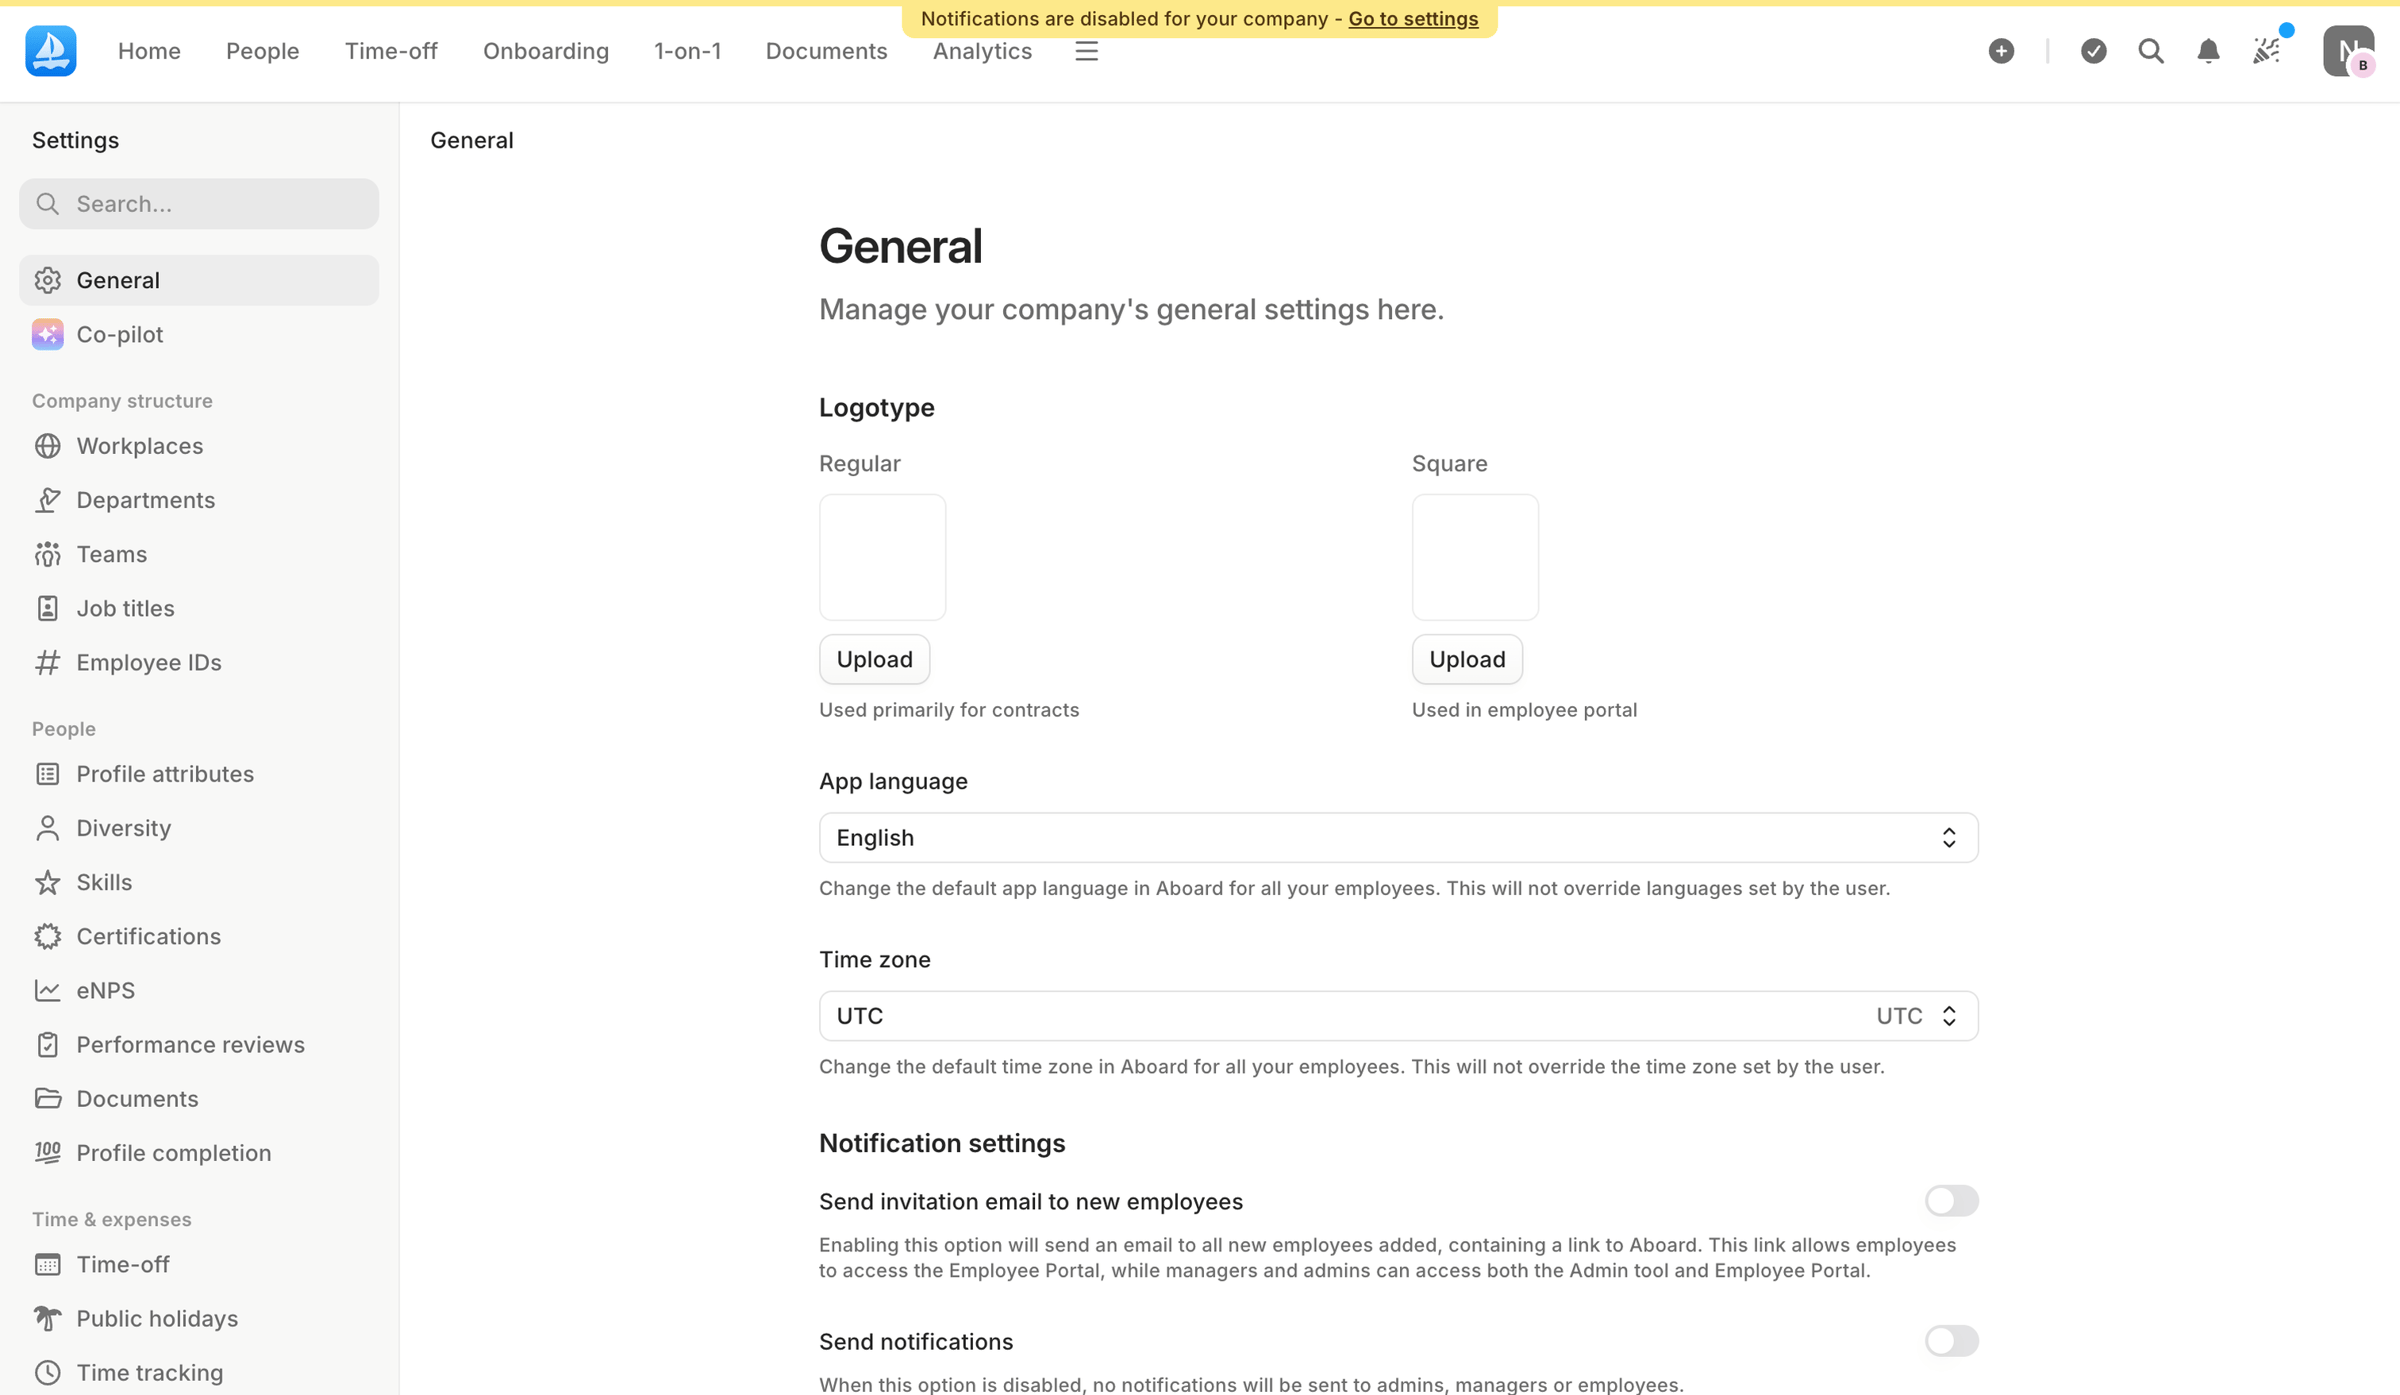Screen dimensions: 2400x1395
Task: Upload a Regular logotype
Action: [874, 659]
